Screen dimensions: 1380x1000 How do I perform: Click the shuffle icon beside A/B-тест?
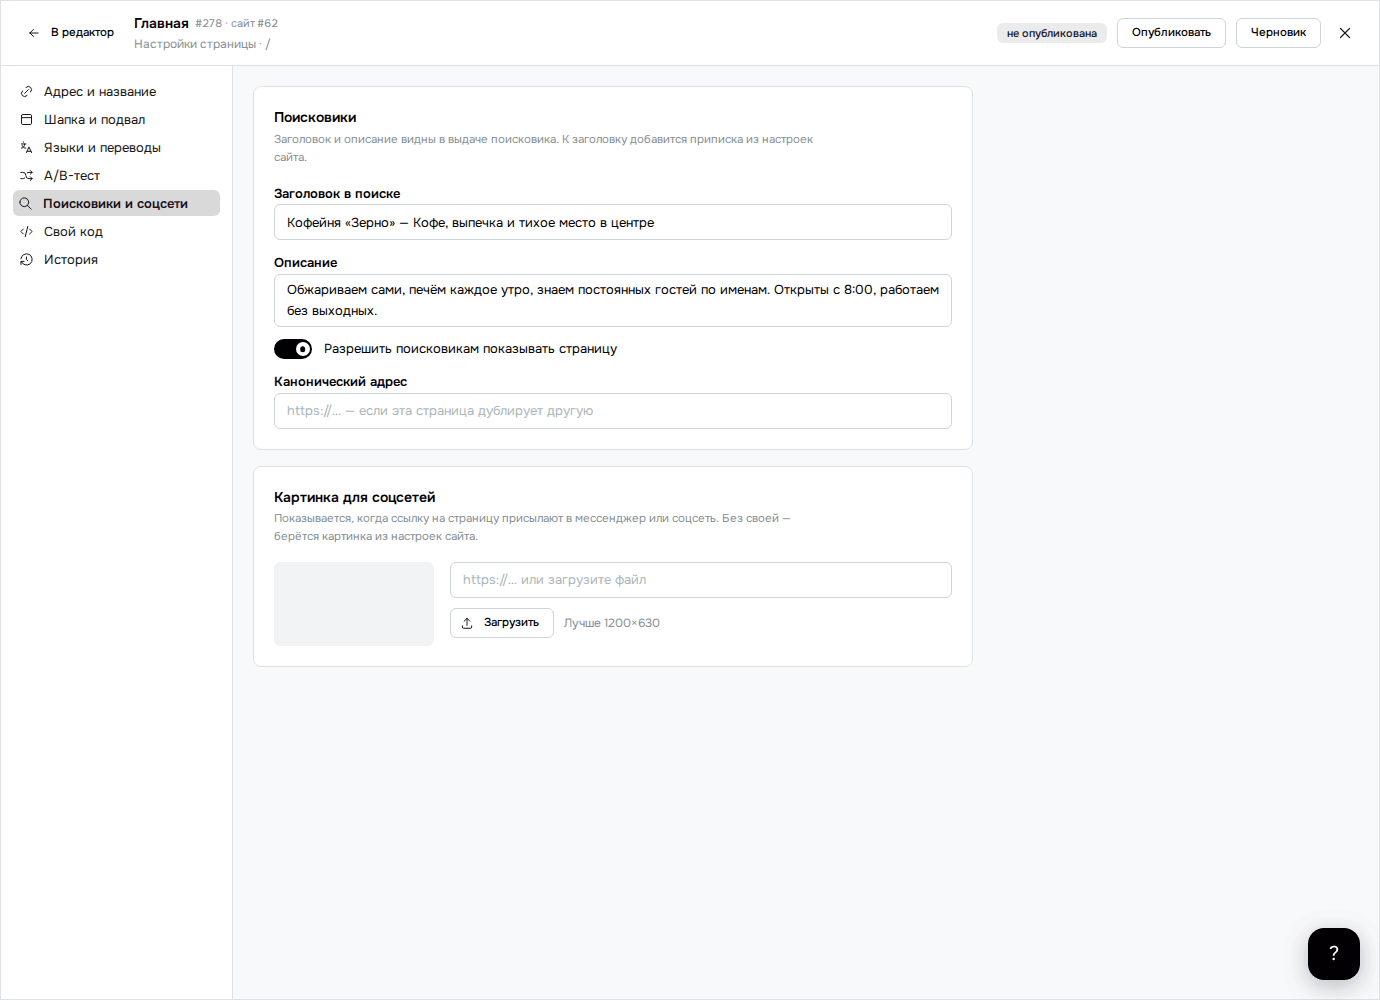27,175
